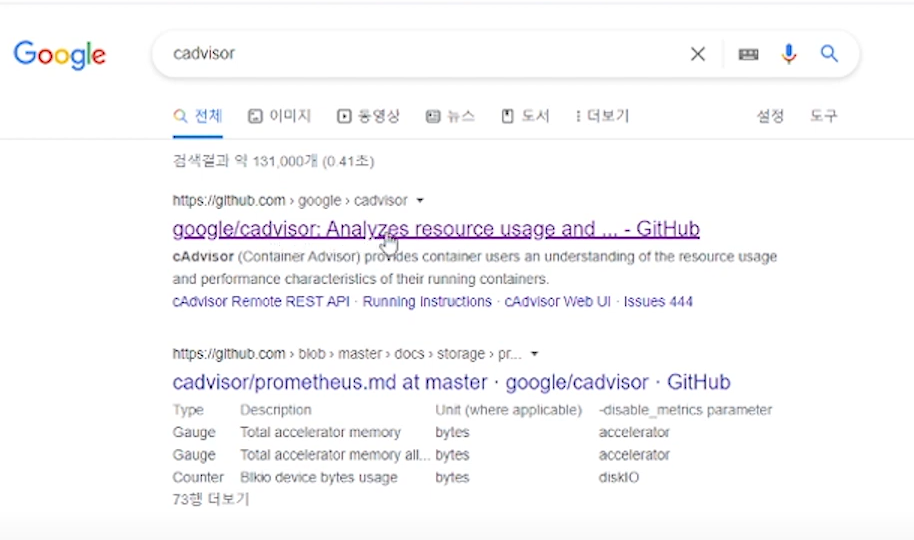The width and height of the screenshot is (914, 540).
Task: Open 설정 settings
Action: click(x=770, y=116)
